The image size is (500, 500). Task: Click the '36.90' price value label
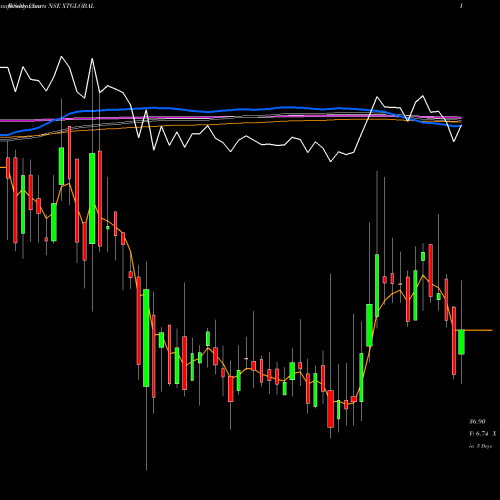click(477, 422)
